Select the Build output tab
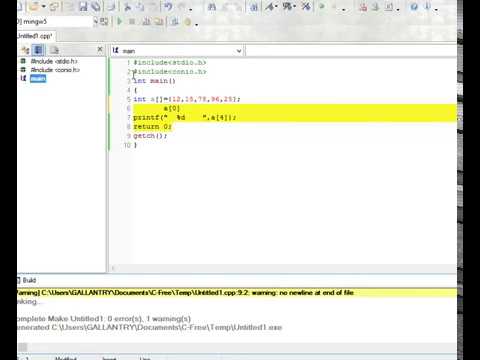Viewport: 480px width, 360px height. pos(27,280)
